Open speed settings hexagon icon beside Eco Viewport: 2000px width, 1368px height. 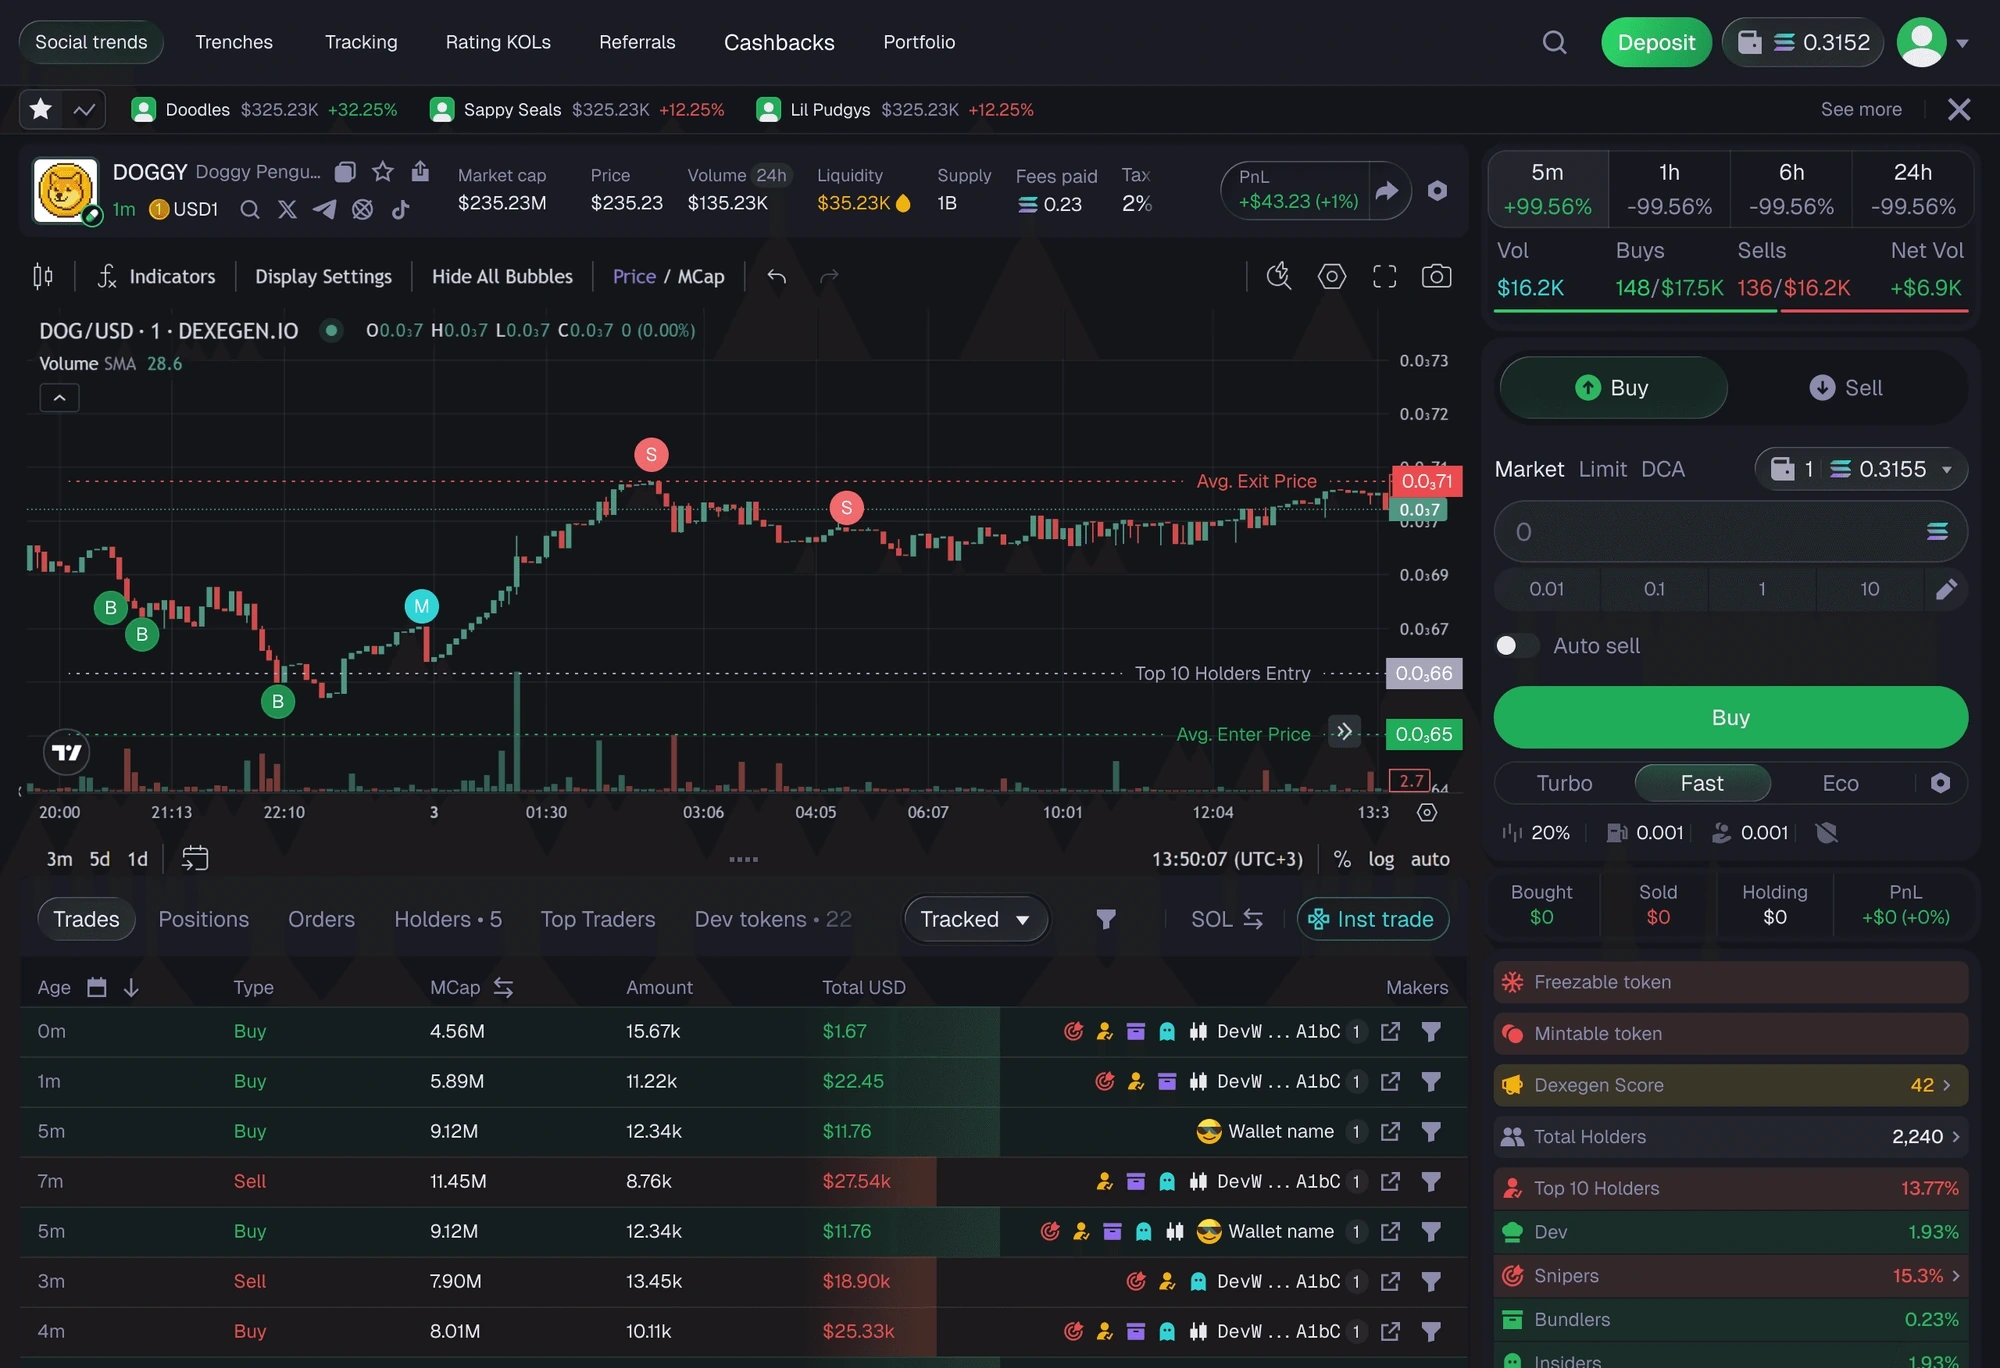[x=1940, y=783]
